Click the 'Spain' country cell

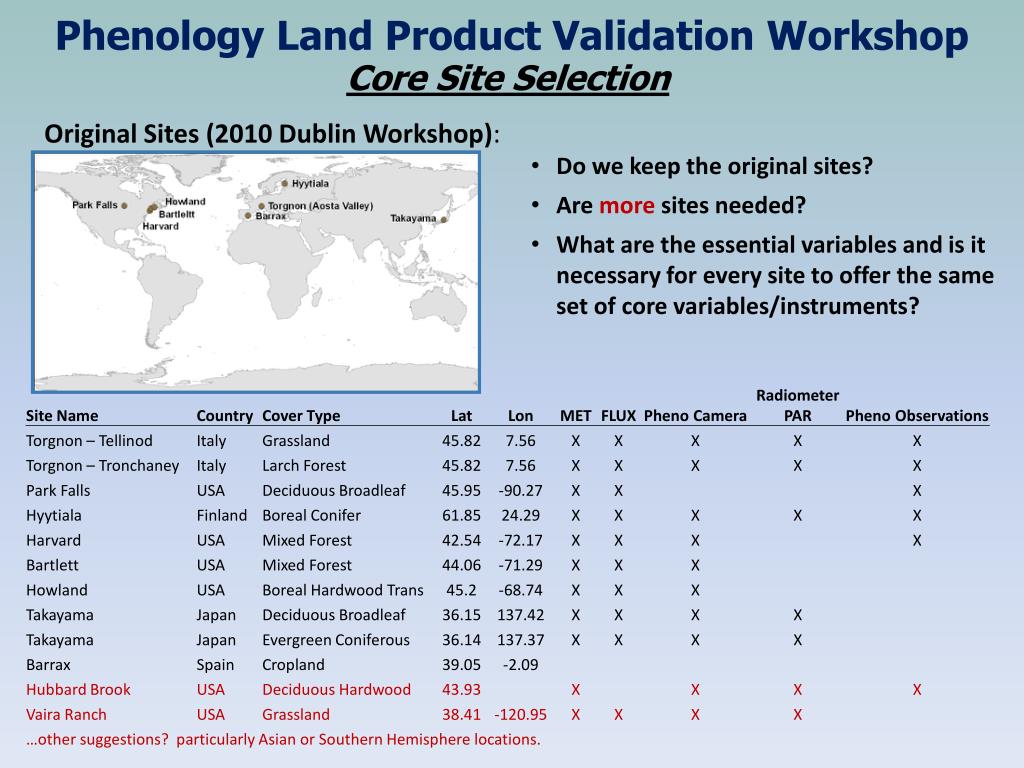pos(215,665)
